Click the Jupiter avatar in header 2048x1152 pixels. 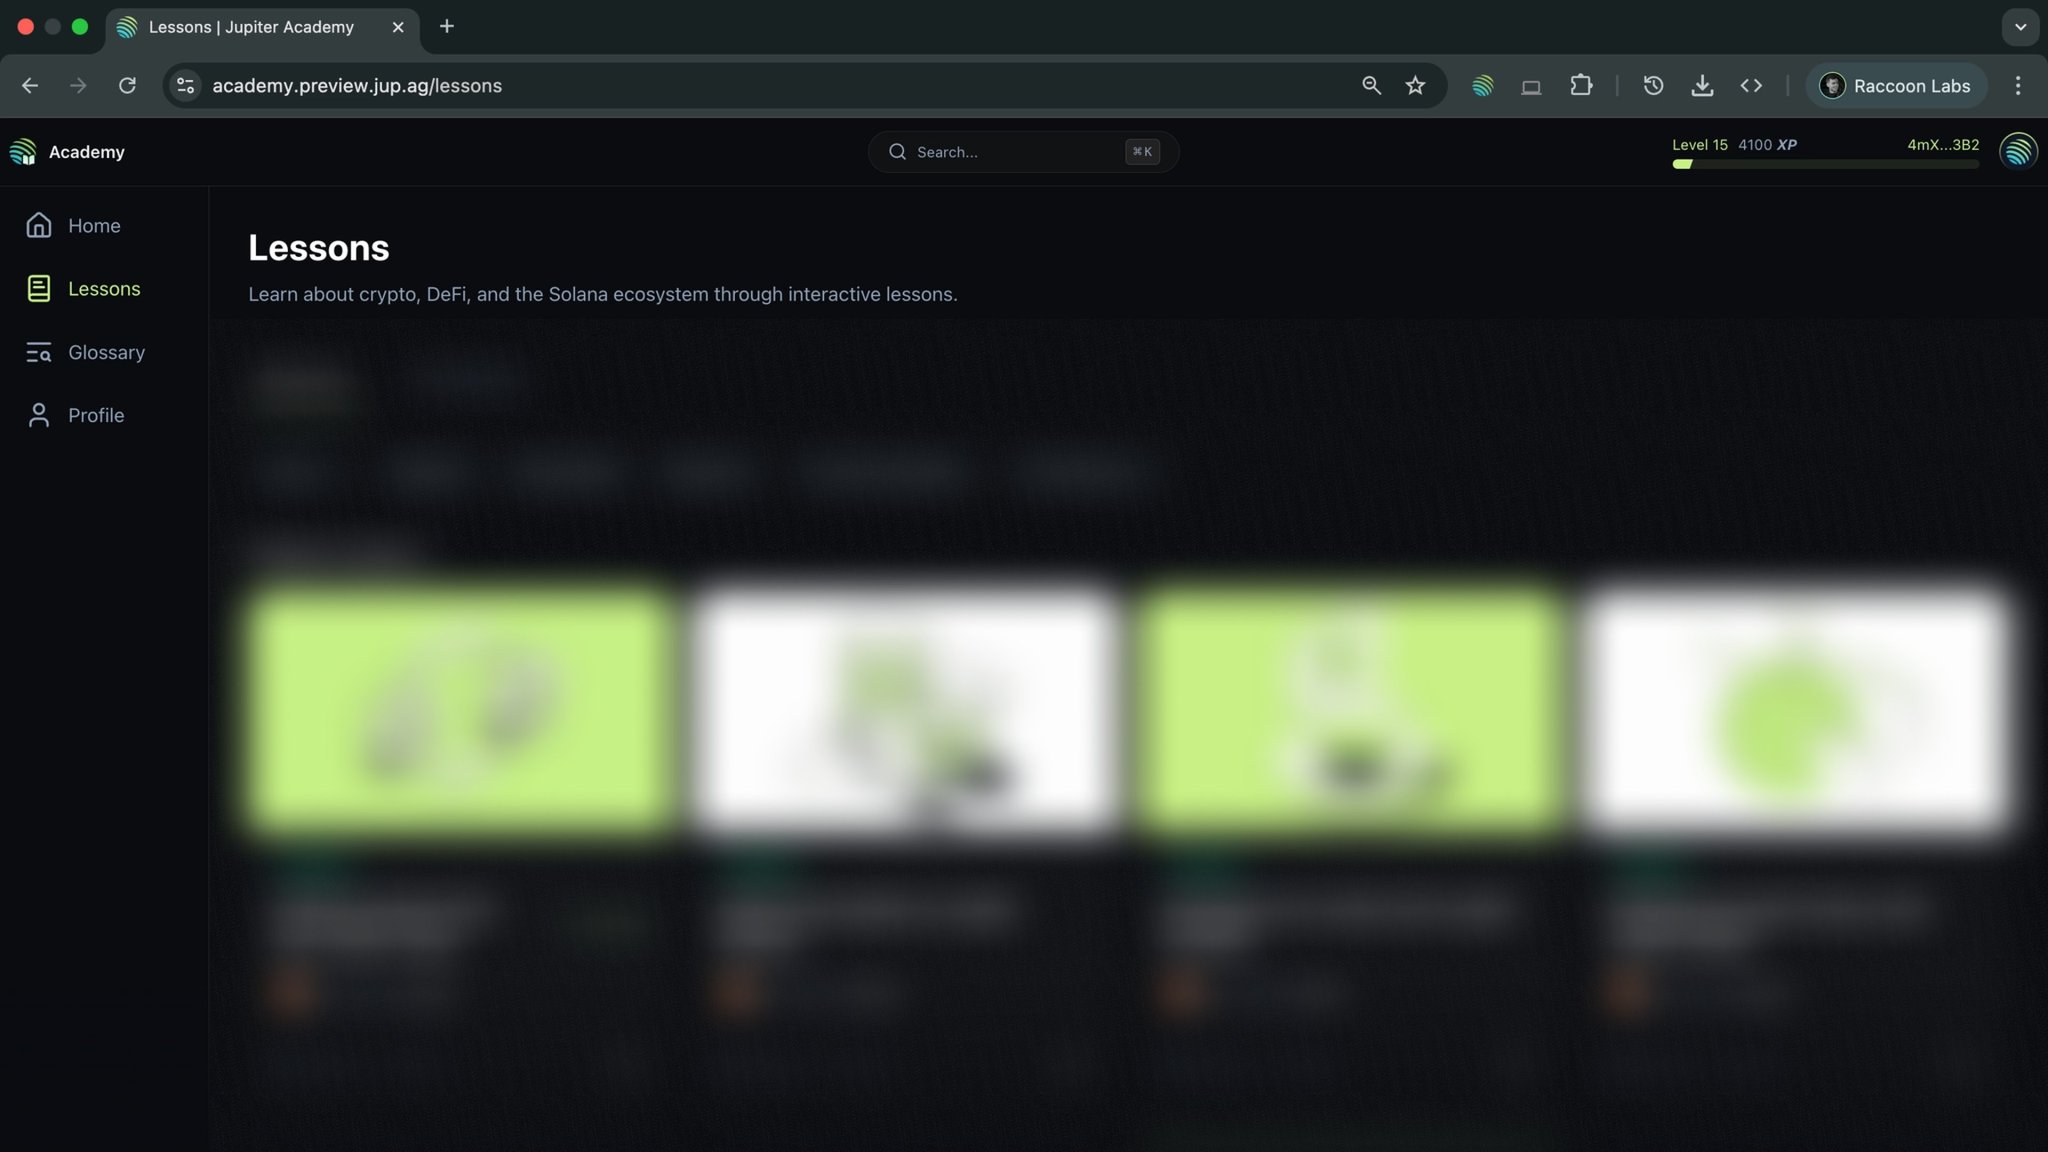pos(2017,151)
